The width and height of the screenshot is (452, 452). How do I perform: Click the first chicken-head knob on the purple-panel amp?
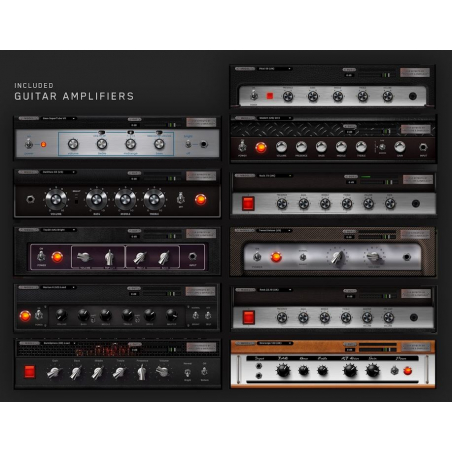[x=84, y=257]
